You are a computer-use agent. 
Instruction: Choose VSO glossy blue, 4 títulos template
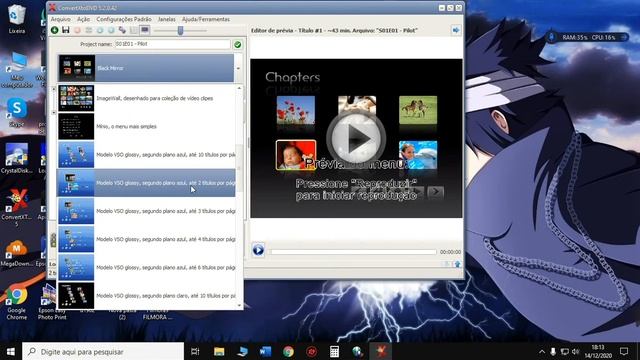tap(146, 239)
